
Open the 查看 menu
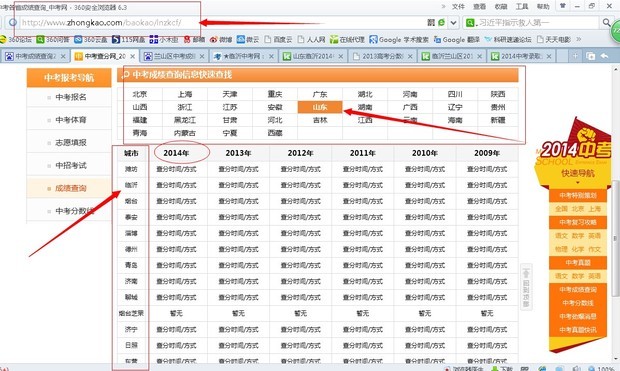480,6
